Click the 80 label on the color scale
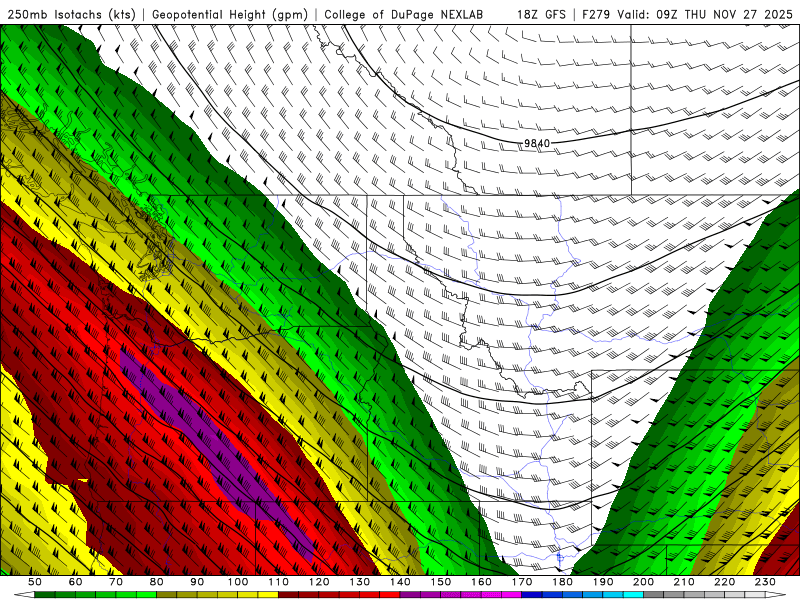800x600 pixels. click(157, 582)
